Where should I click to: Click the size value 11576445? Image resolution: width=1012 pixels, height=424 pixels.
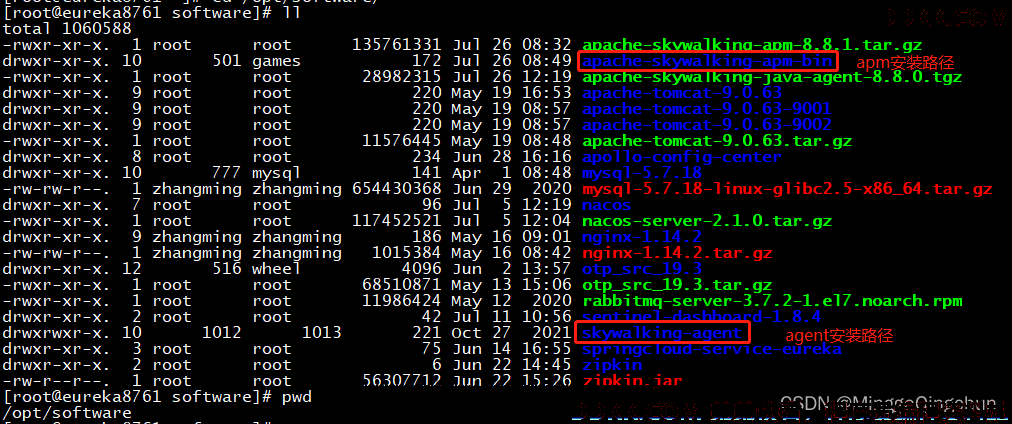(x=401, y=141)
